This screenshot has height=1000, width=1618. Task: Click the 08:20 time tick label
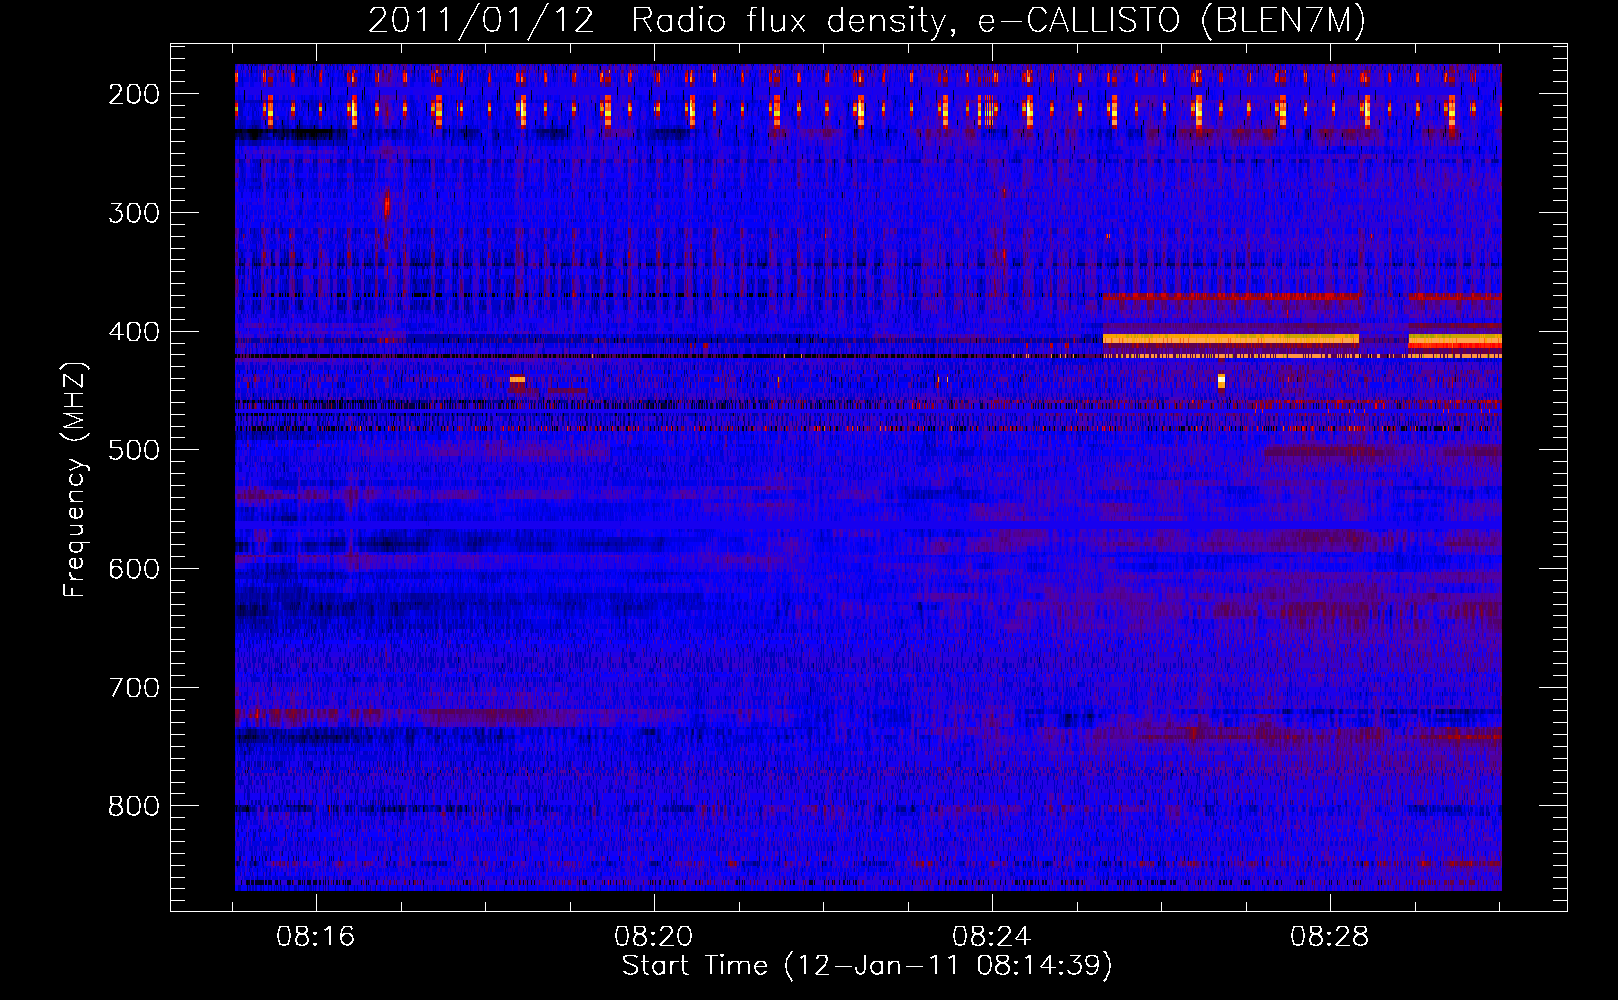(x=654, y=937)
